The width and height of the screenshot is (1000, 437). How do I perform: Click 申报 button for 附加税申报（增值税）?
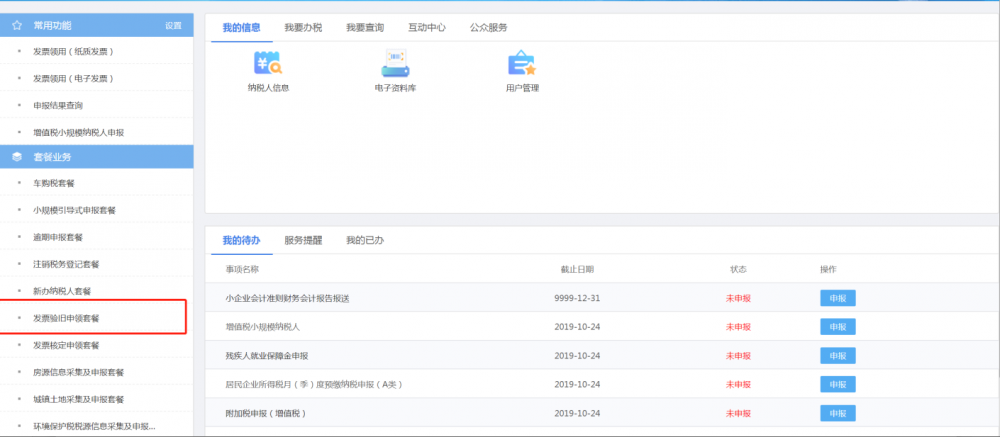[x=837, y=413]
